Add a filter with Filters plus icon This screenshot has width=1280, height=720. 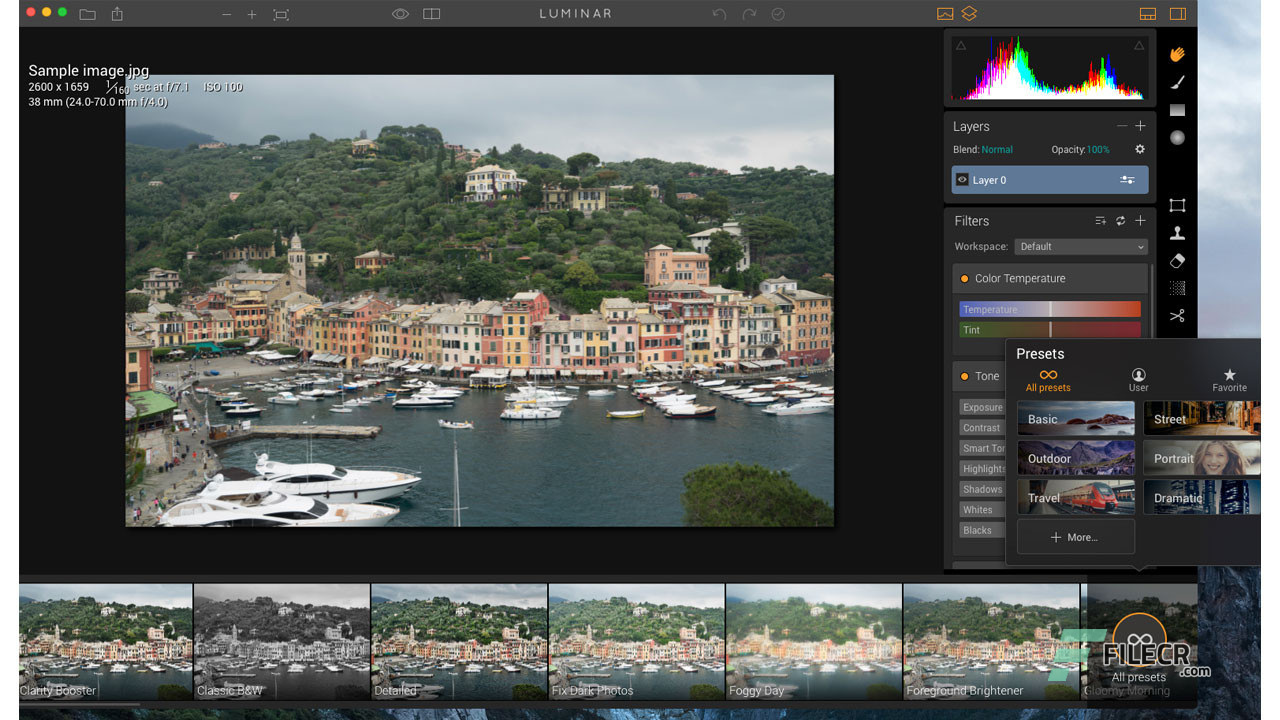pyautogui.click(x=1140, y=221)
